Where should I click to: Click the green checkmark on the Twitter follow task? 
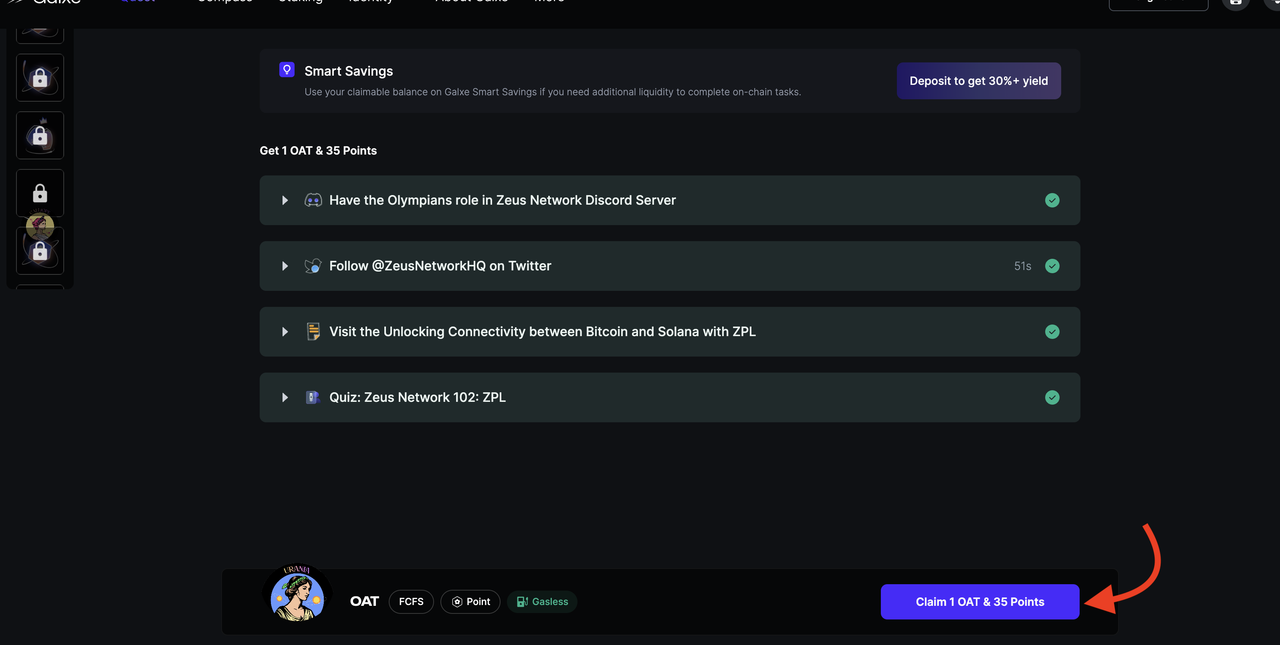[1052, 266]
